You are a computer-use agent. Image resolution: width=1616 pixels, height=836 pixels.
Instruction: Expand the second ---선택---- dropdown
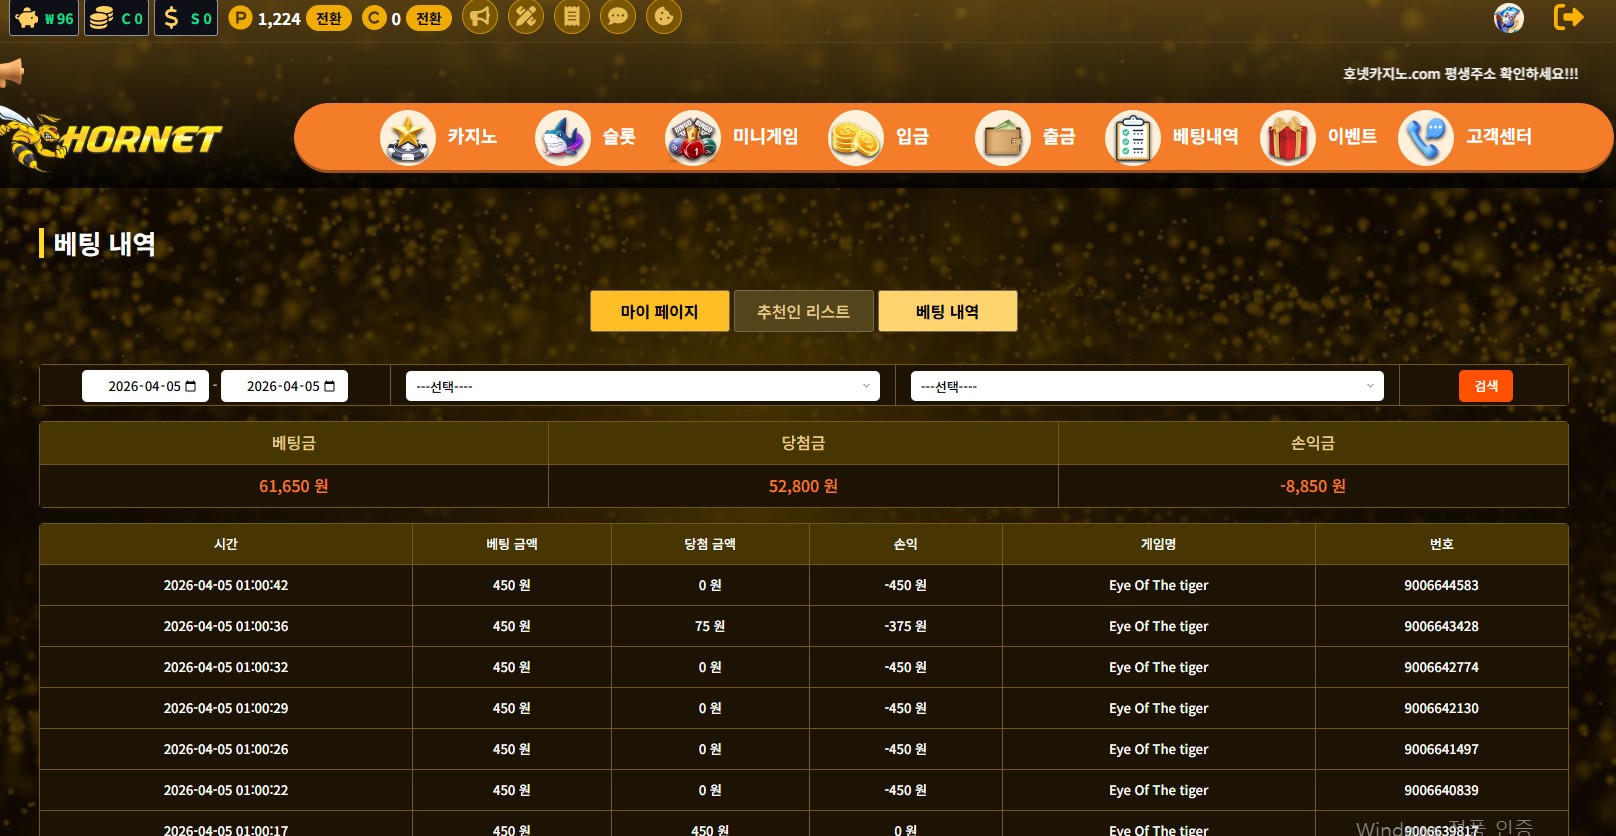pos(1146,386)
